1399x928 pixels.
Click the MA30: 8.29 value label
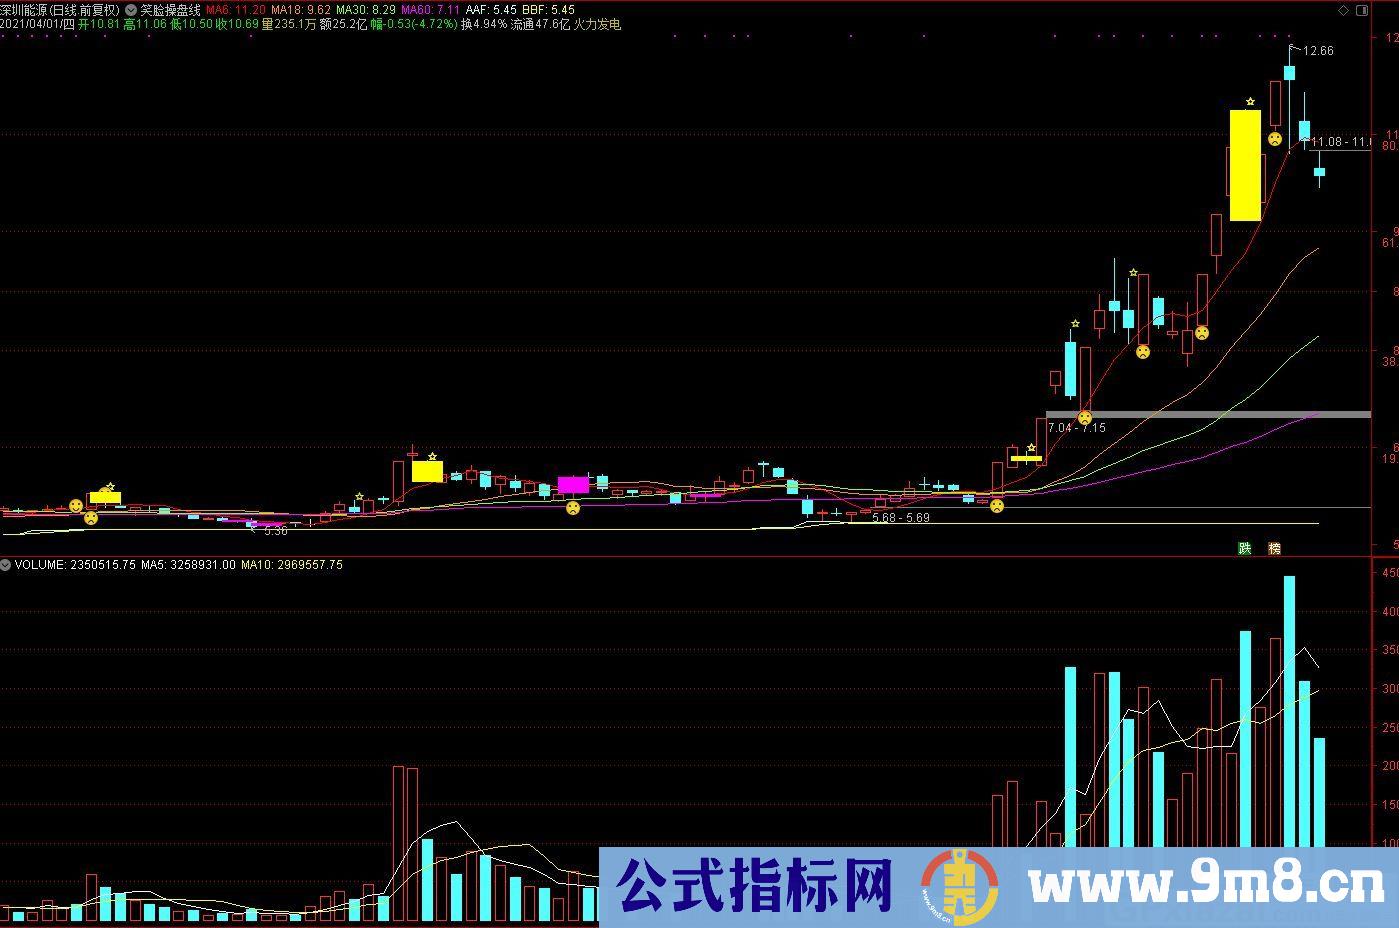click(366, 10)
